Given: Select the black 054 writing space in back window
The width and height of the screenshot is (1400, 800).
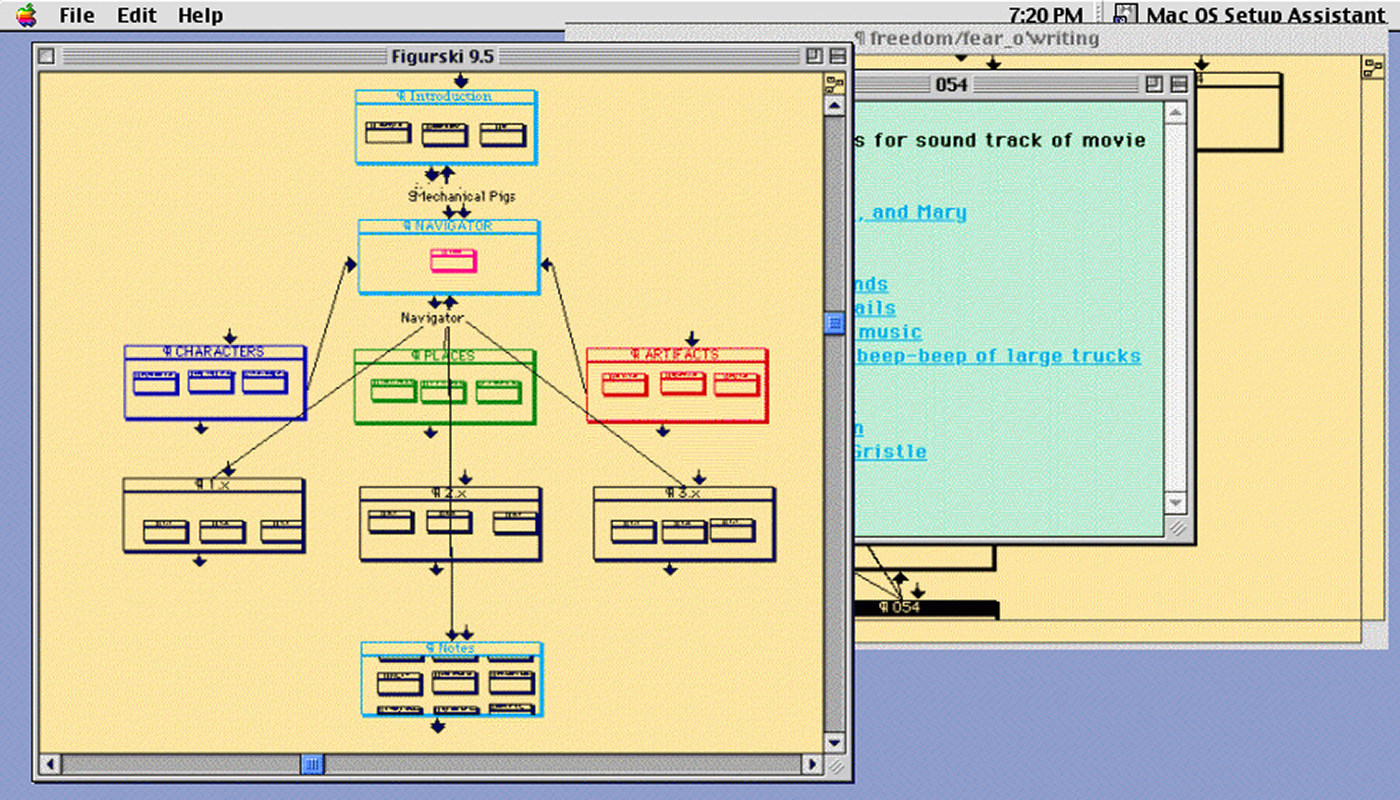Looking at the screenshot, I should 927,608.
